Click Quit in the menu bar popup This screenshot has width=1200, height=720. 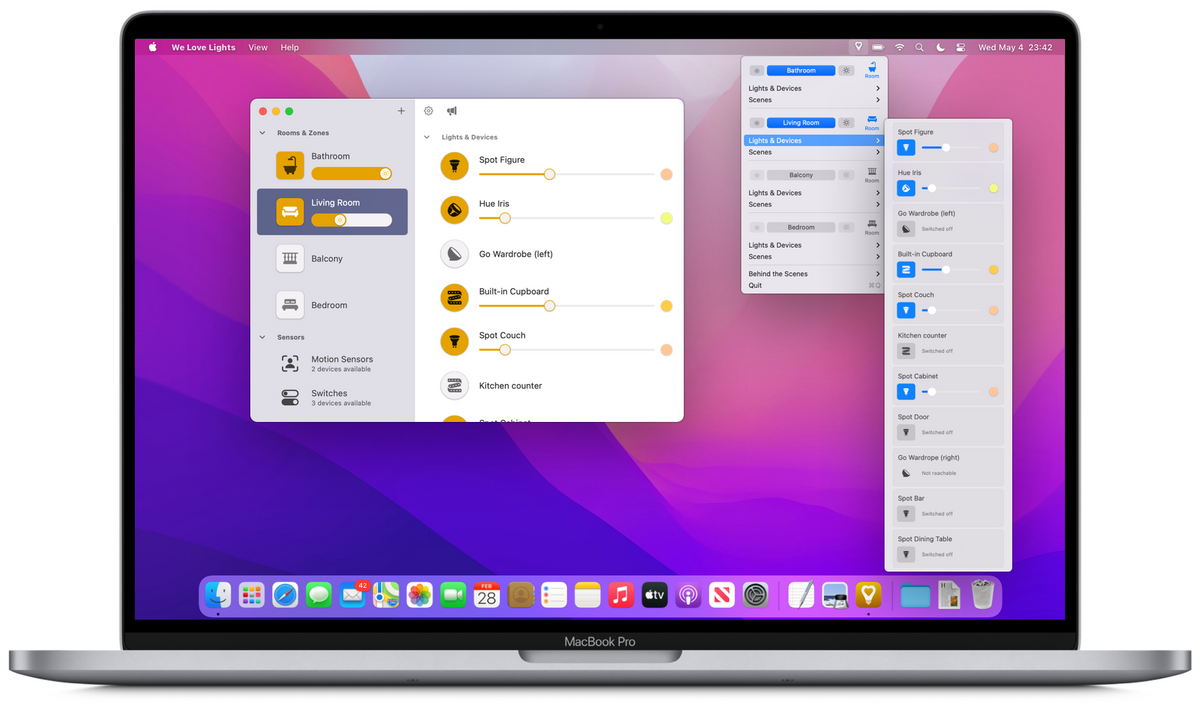pos(755,285)
